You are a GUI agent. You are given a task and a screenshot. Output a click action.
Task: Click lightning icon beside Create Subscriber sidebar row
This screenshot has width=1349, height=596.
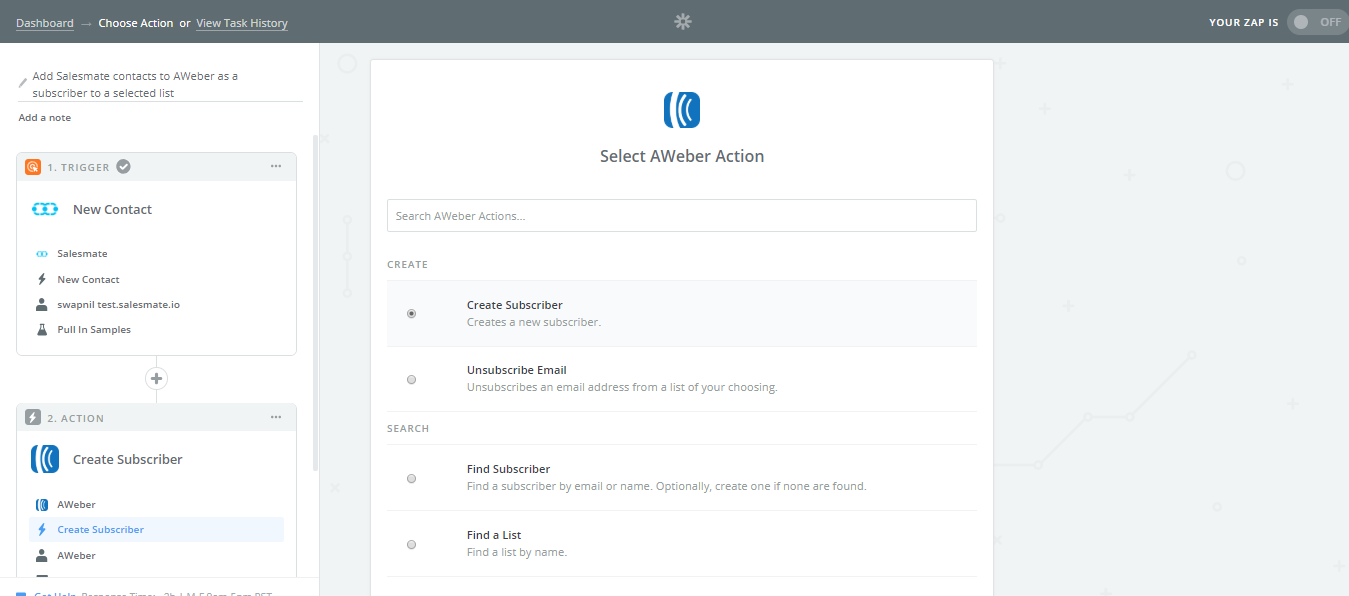click(x=42, y=530)
